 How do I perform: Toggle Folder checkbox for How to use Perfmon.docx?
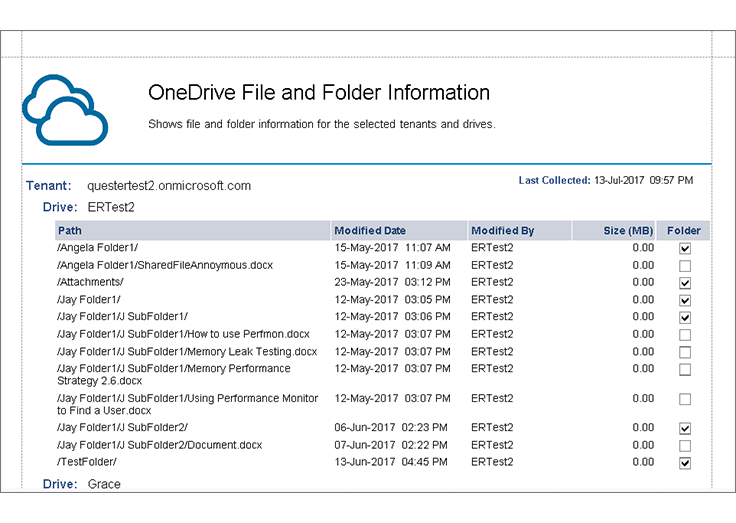(x=685, y=335)
